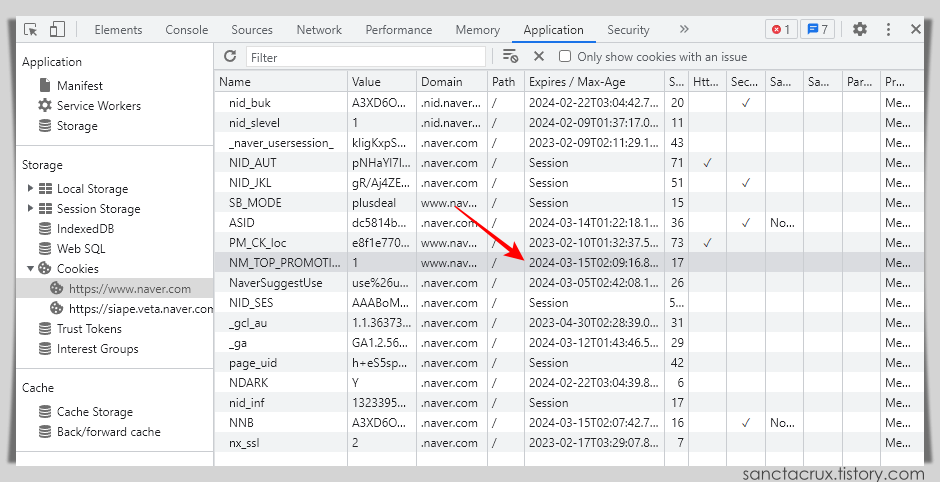Switch to the Performance tab
The height and width of the screenshot is (482, 940).
pos(399,29)
